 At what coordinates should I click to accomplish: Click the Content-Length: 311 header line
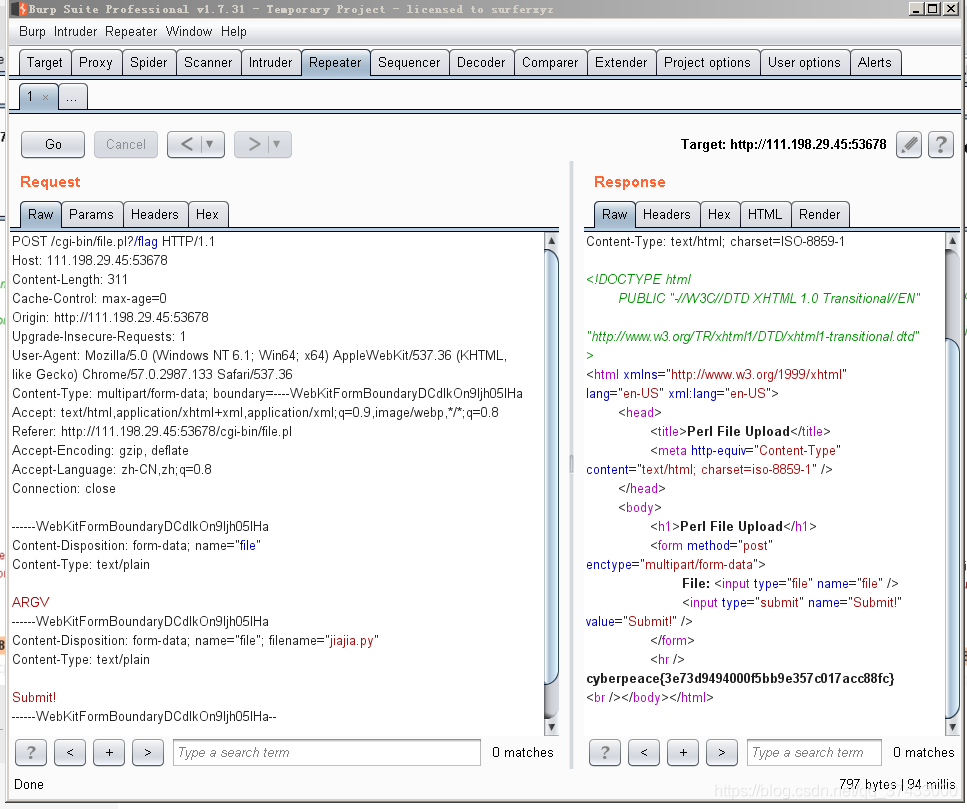click(x=70, y=279)
